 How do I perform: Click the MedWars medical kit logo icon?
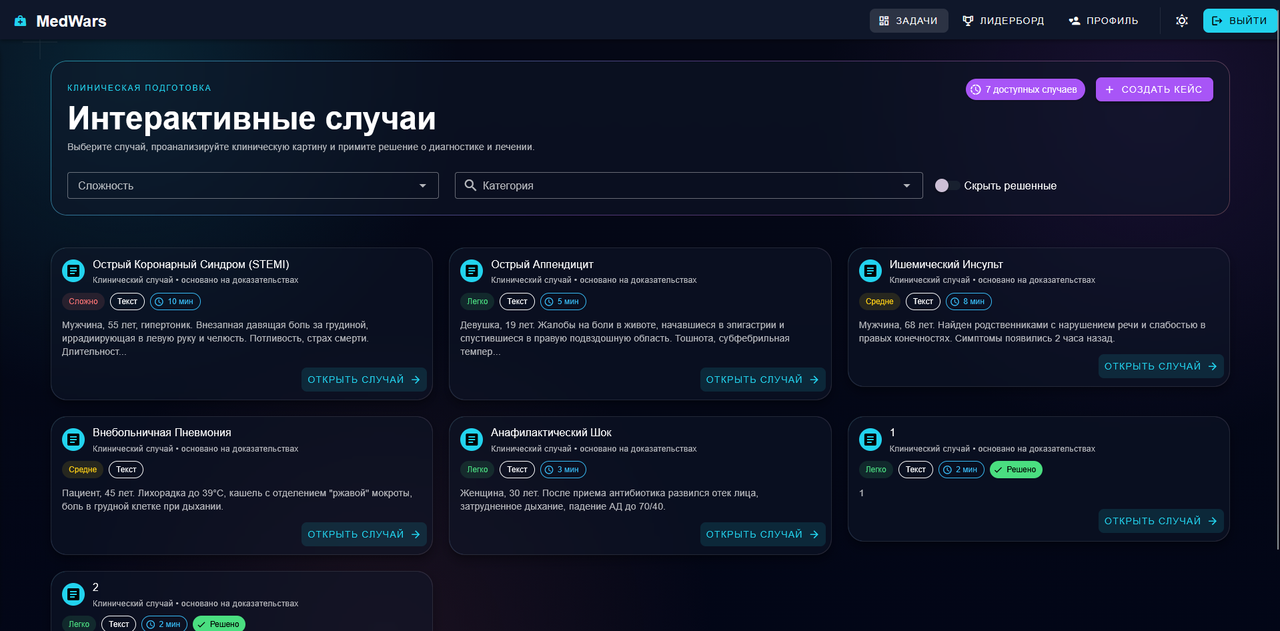(x=20, y=21)
